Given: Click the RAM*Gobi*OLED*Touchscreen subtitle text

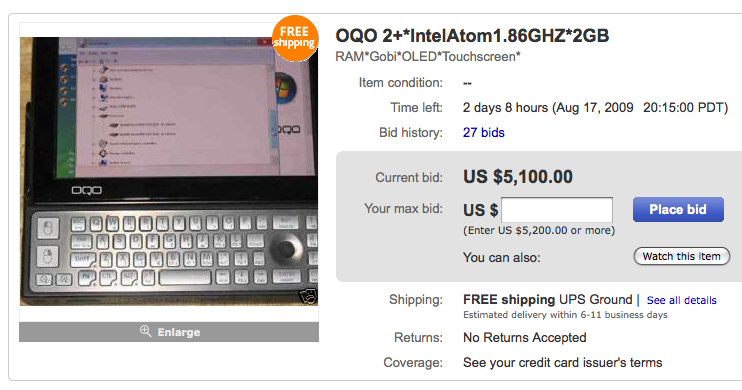Looking at the screenshot, I should coord(428,57).
